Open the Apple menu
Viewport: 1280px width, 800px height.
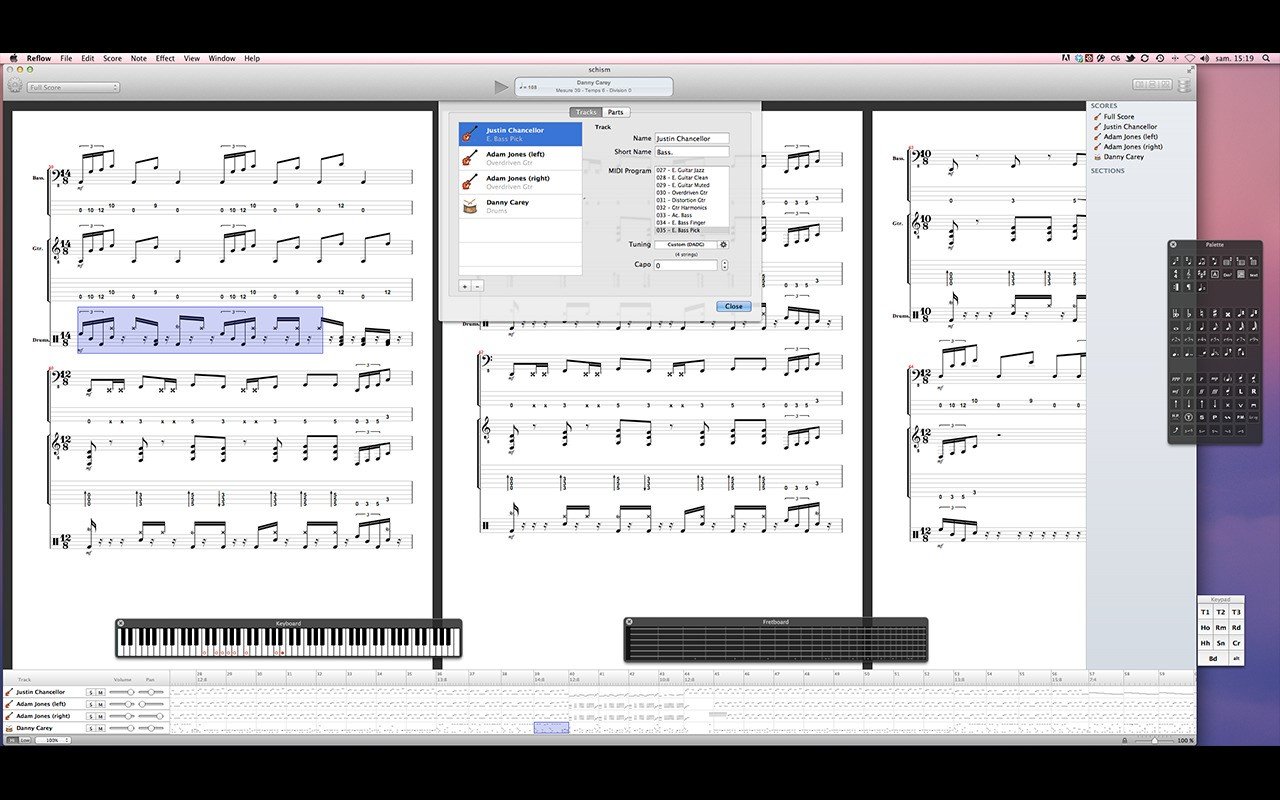13,58
